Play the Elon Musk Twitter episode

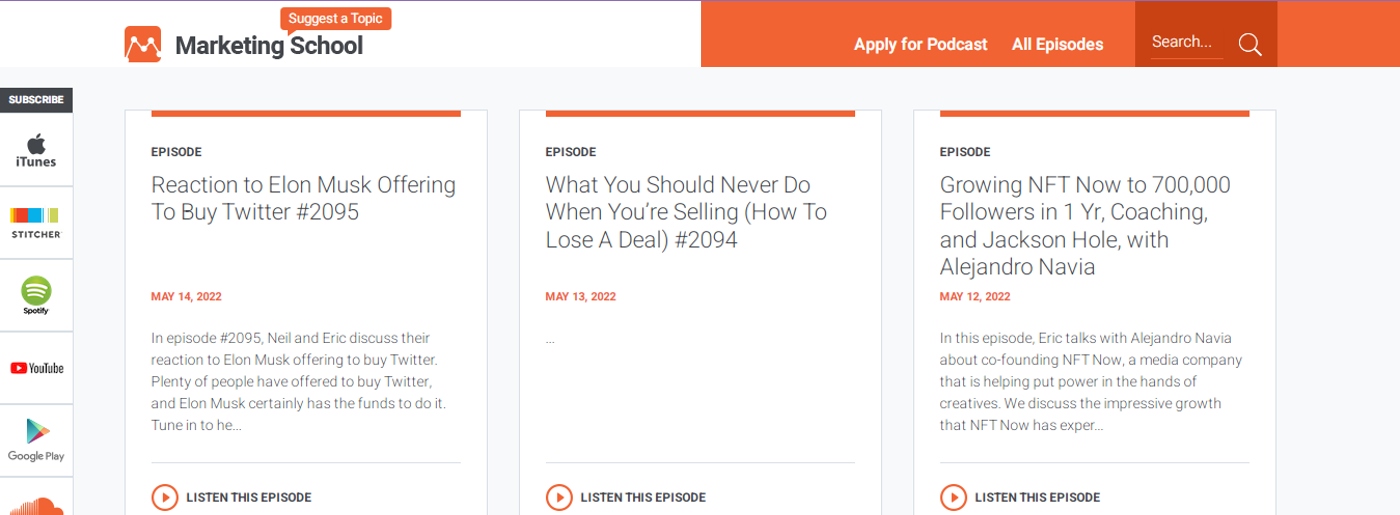click(165, 497)
